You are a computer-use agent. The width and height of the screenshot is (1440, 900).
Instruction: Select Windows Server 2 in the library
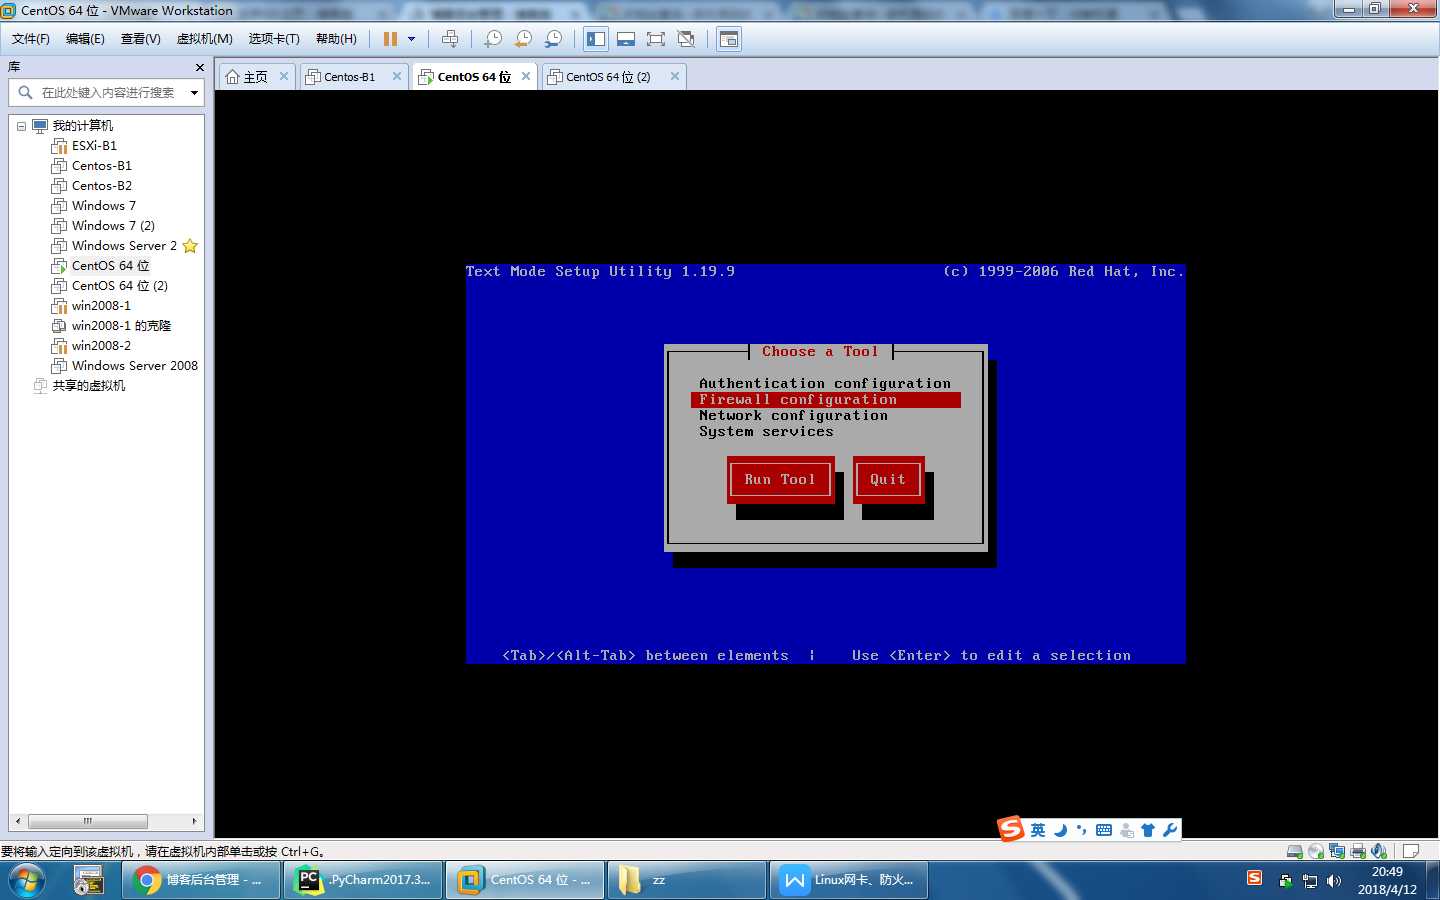[124, 246]
